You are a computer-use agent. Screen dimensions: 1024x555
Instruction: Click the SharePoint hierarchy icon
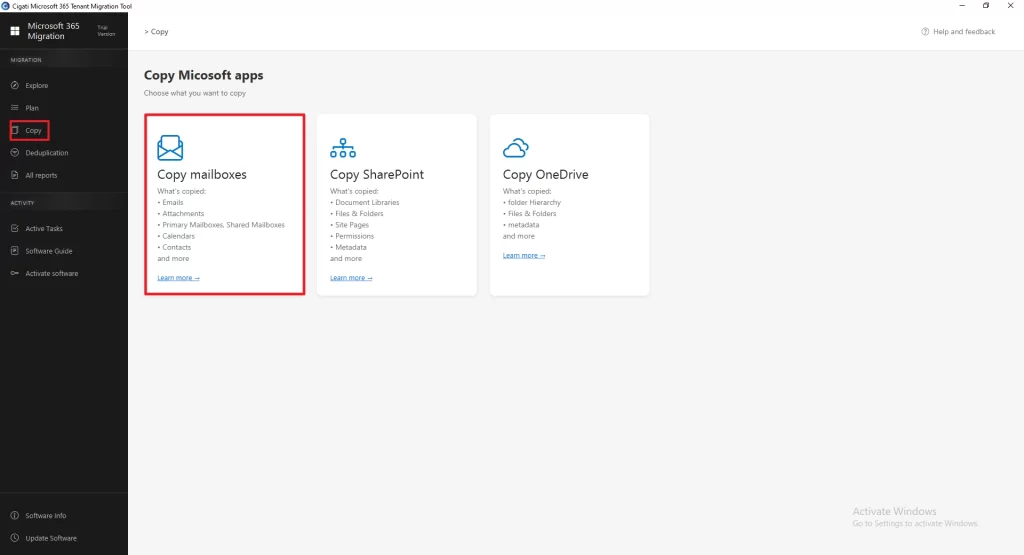coord(343,148)
